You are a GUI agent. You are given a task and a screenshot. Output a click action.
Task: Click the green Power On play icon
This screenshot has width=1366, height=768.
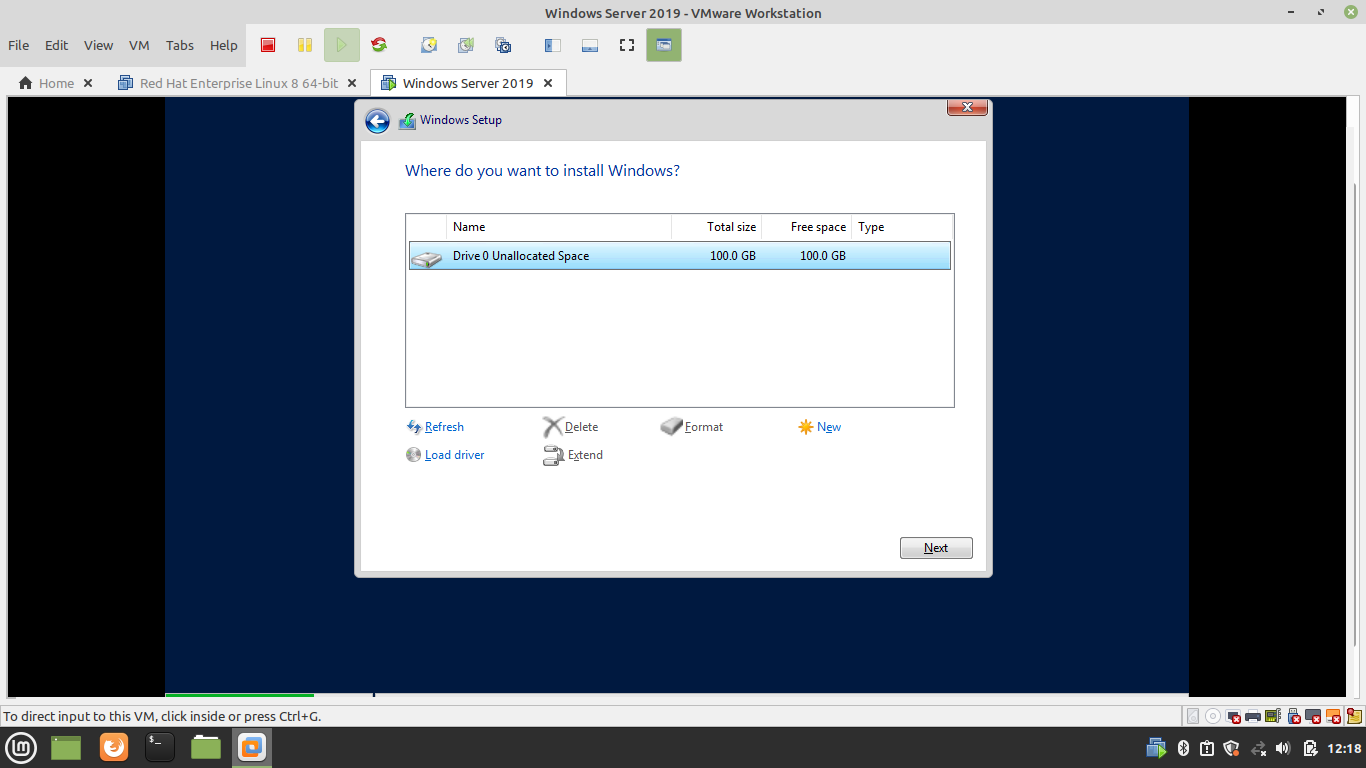point(341,45)
